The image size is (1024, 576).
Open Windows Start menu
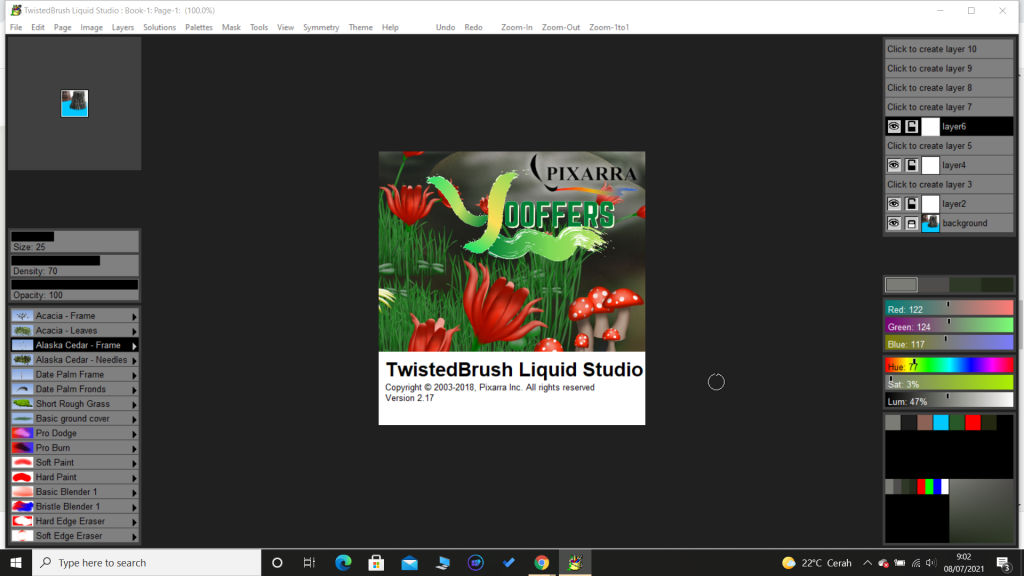pyautogui.click(x=16, y=562)
